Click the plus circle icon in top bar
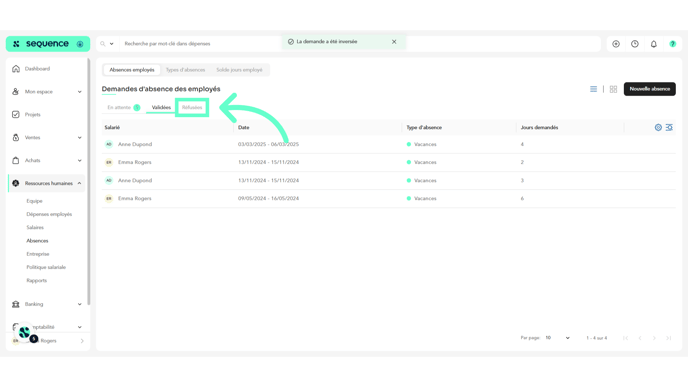The width and height of the screenshot is (688, 387). [x=616, y=44]
